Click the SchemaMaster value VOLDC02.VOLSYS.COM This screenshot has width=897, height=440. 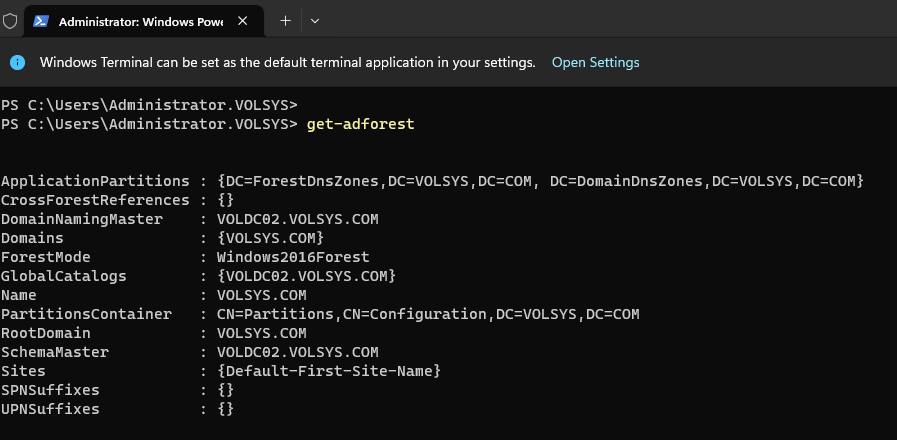click(297, 352)
